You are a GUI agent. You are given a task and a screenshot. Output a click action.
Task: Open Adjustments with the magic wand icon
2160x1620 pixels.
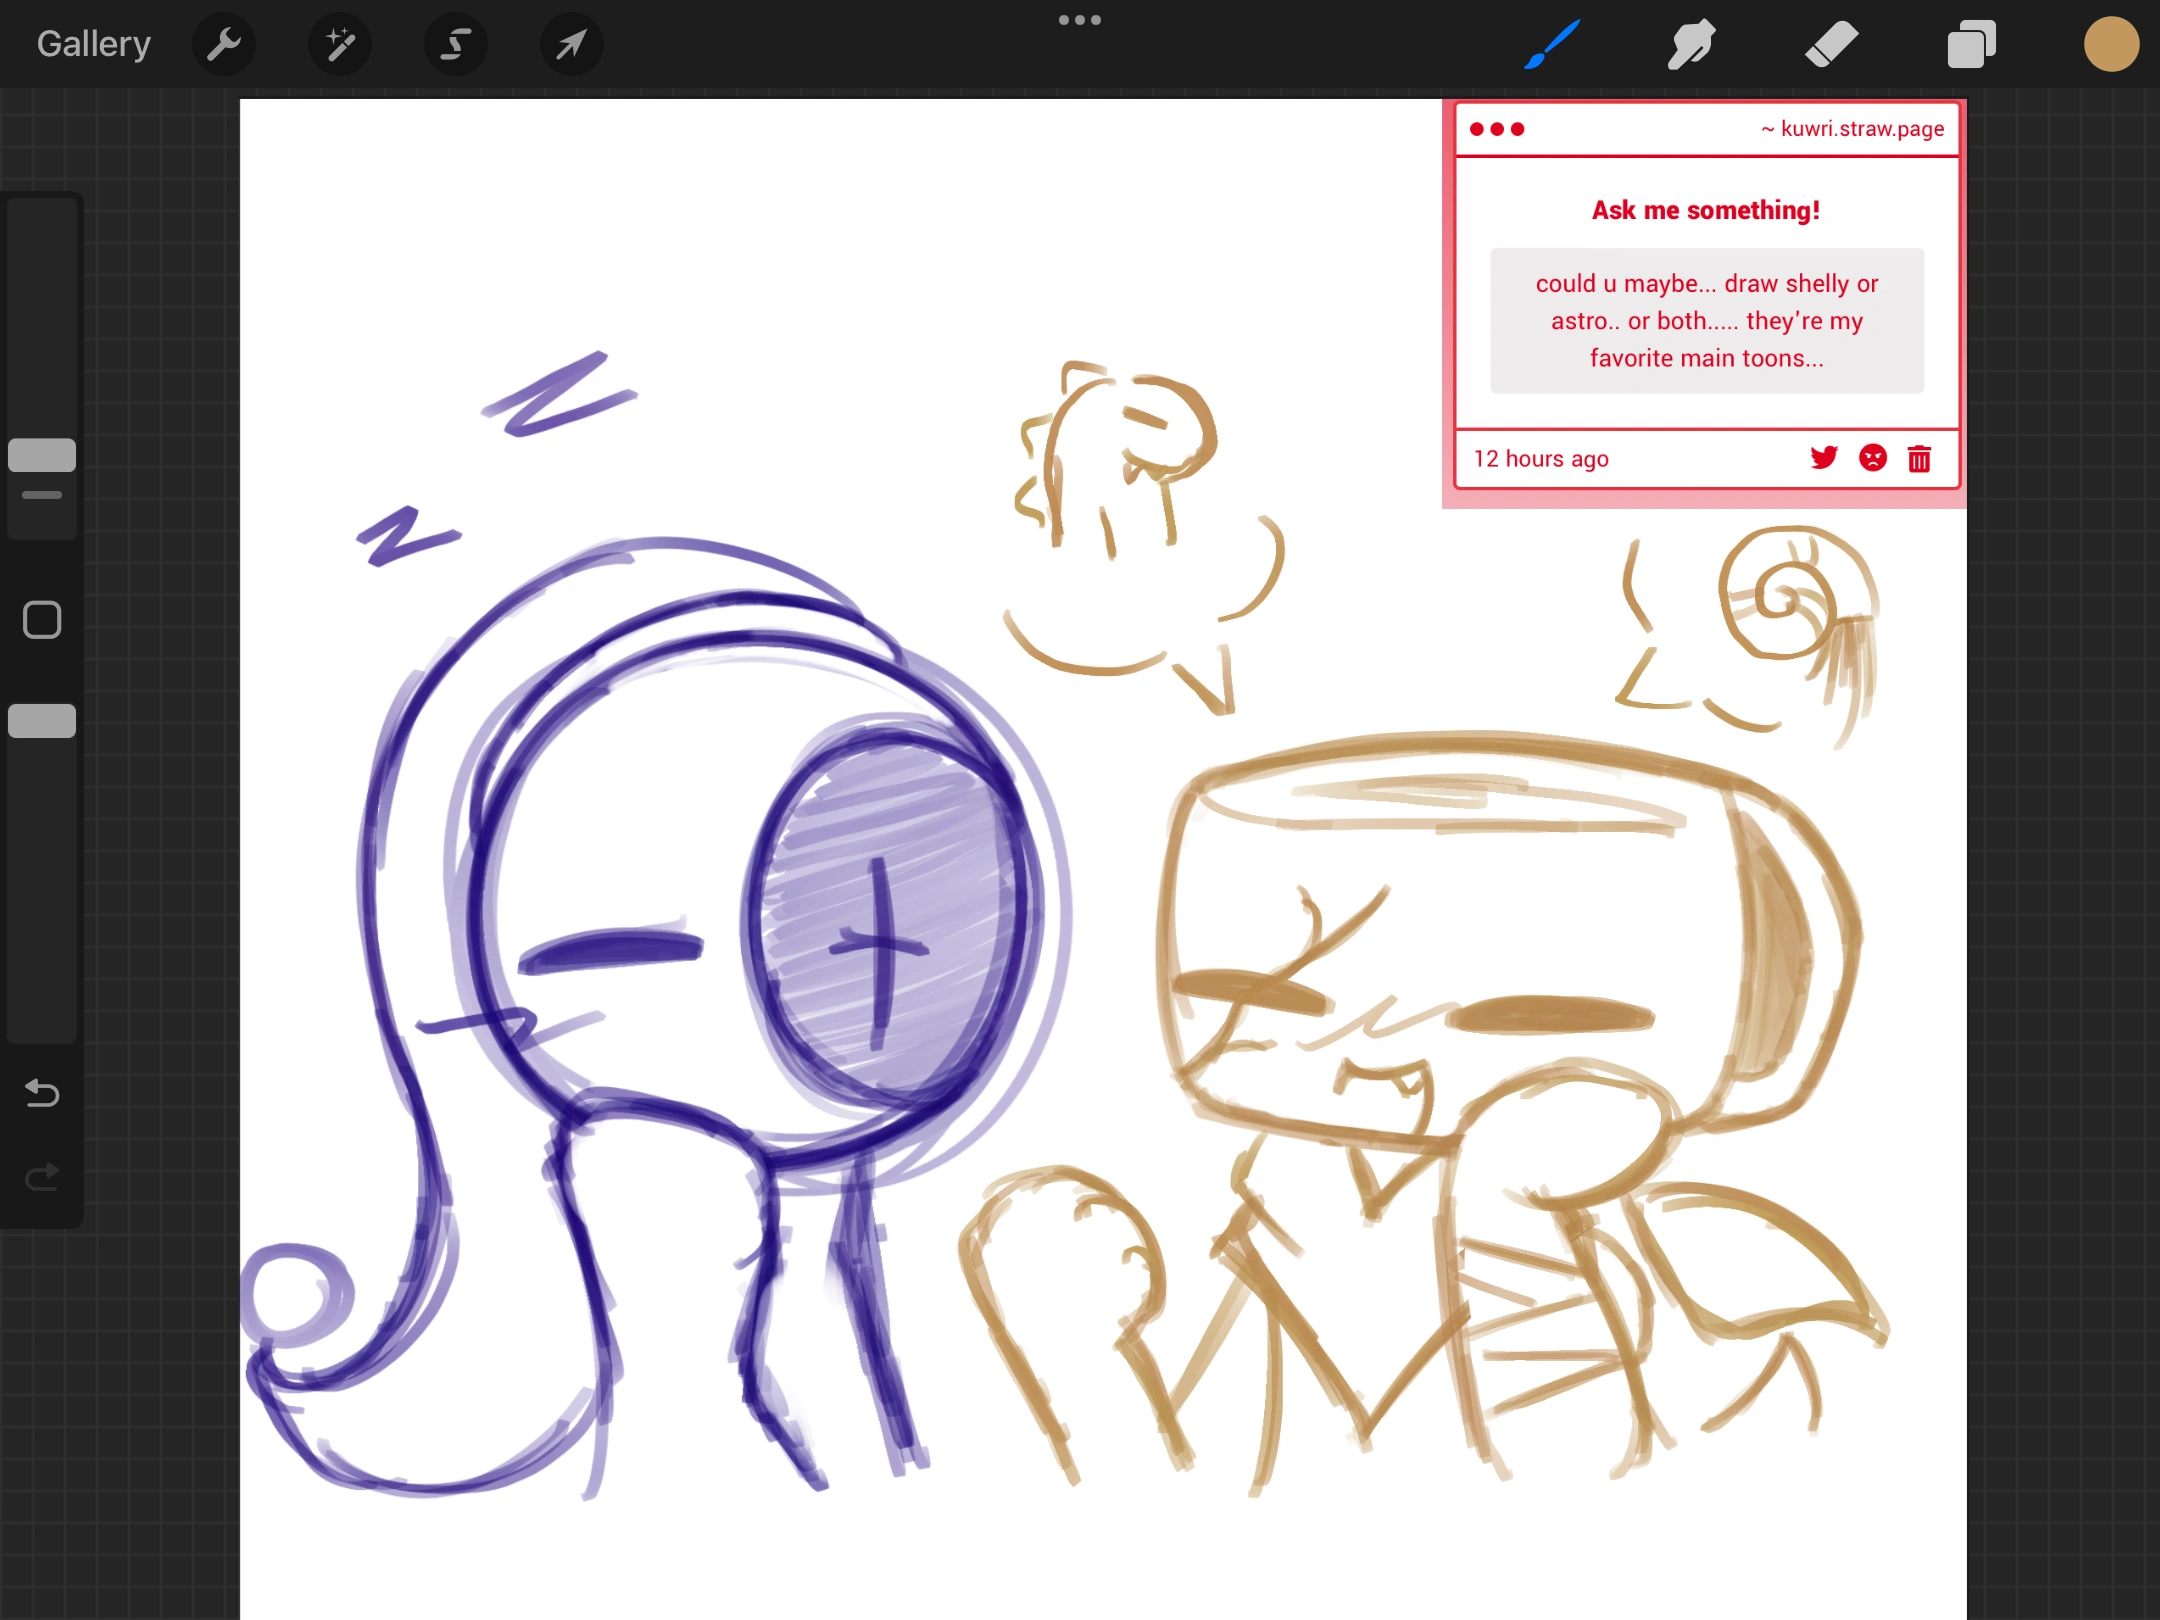[340, 43]
